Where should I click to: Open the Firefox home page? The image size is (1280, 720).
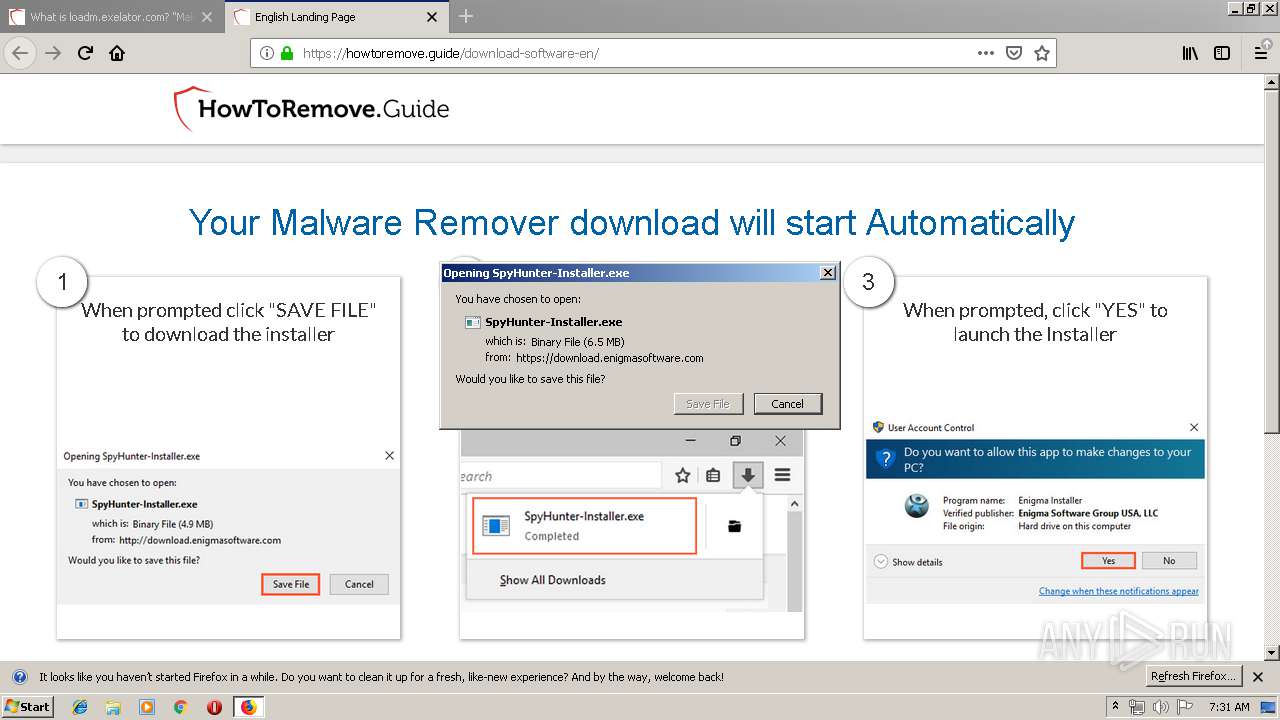117,53
